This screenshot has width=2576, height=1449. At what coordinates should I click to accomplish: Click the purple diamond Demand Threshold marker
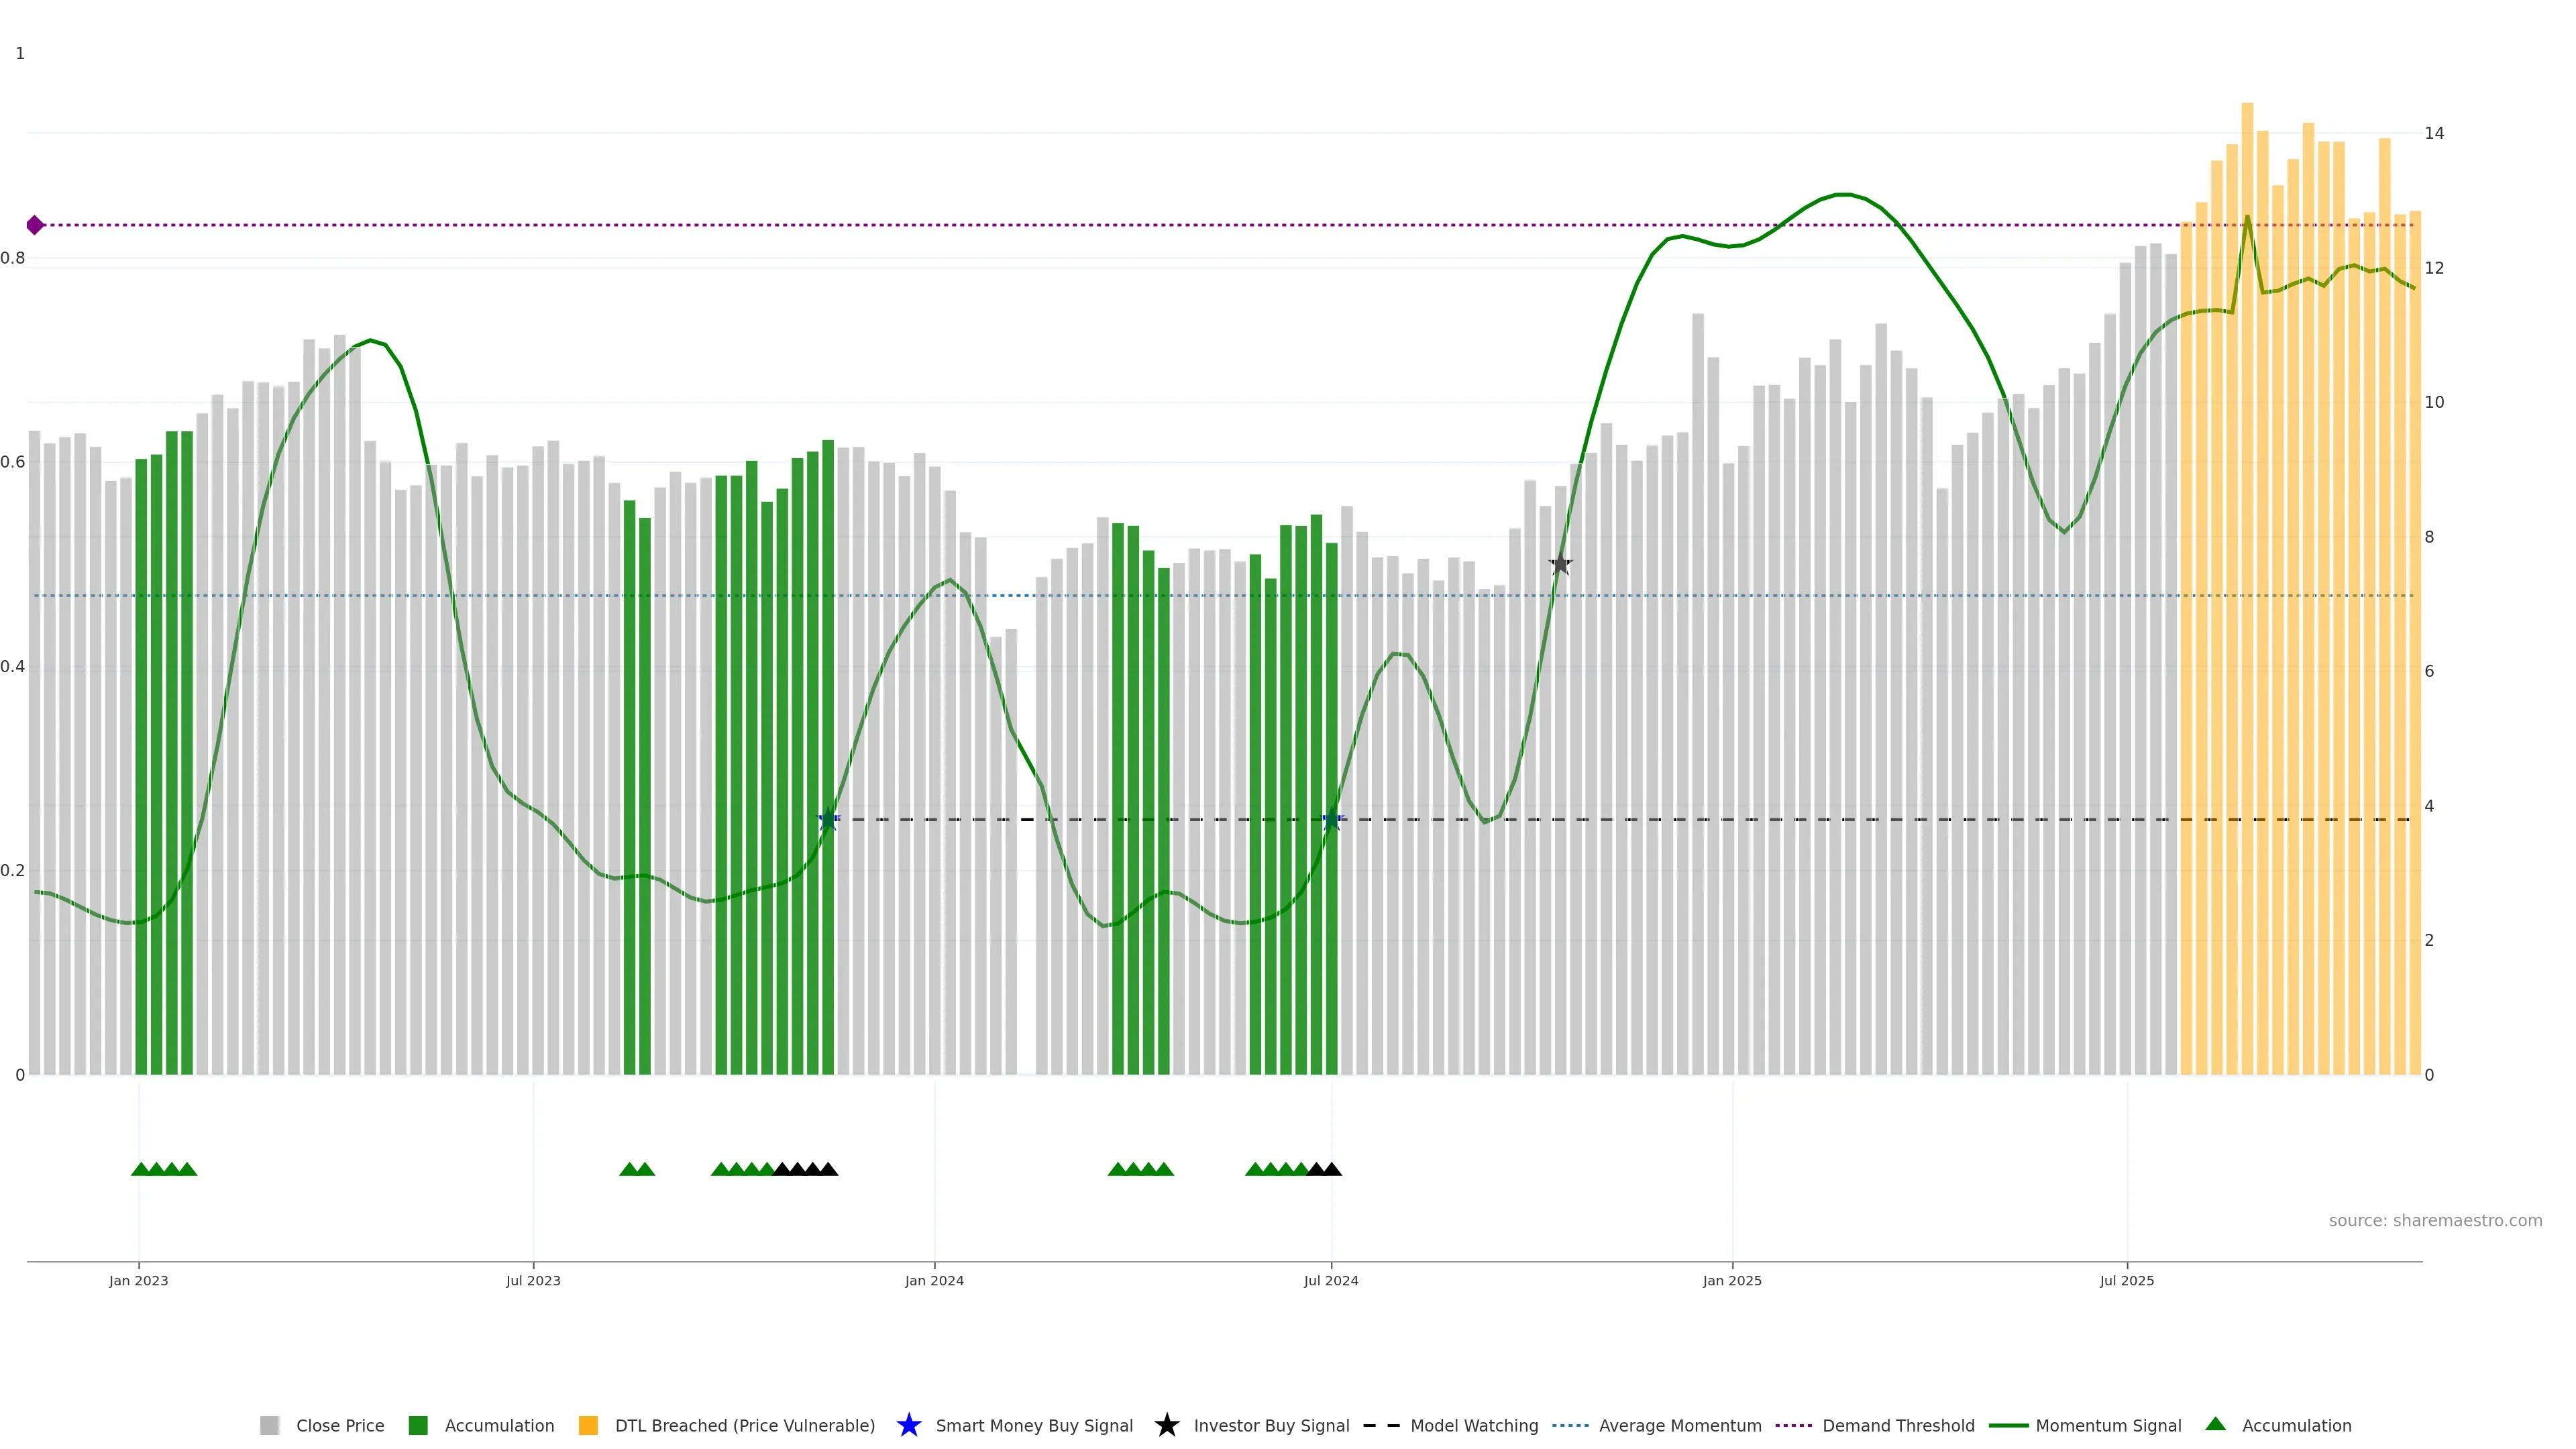pyautogui.click(x=35, y=225)
